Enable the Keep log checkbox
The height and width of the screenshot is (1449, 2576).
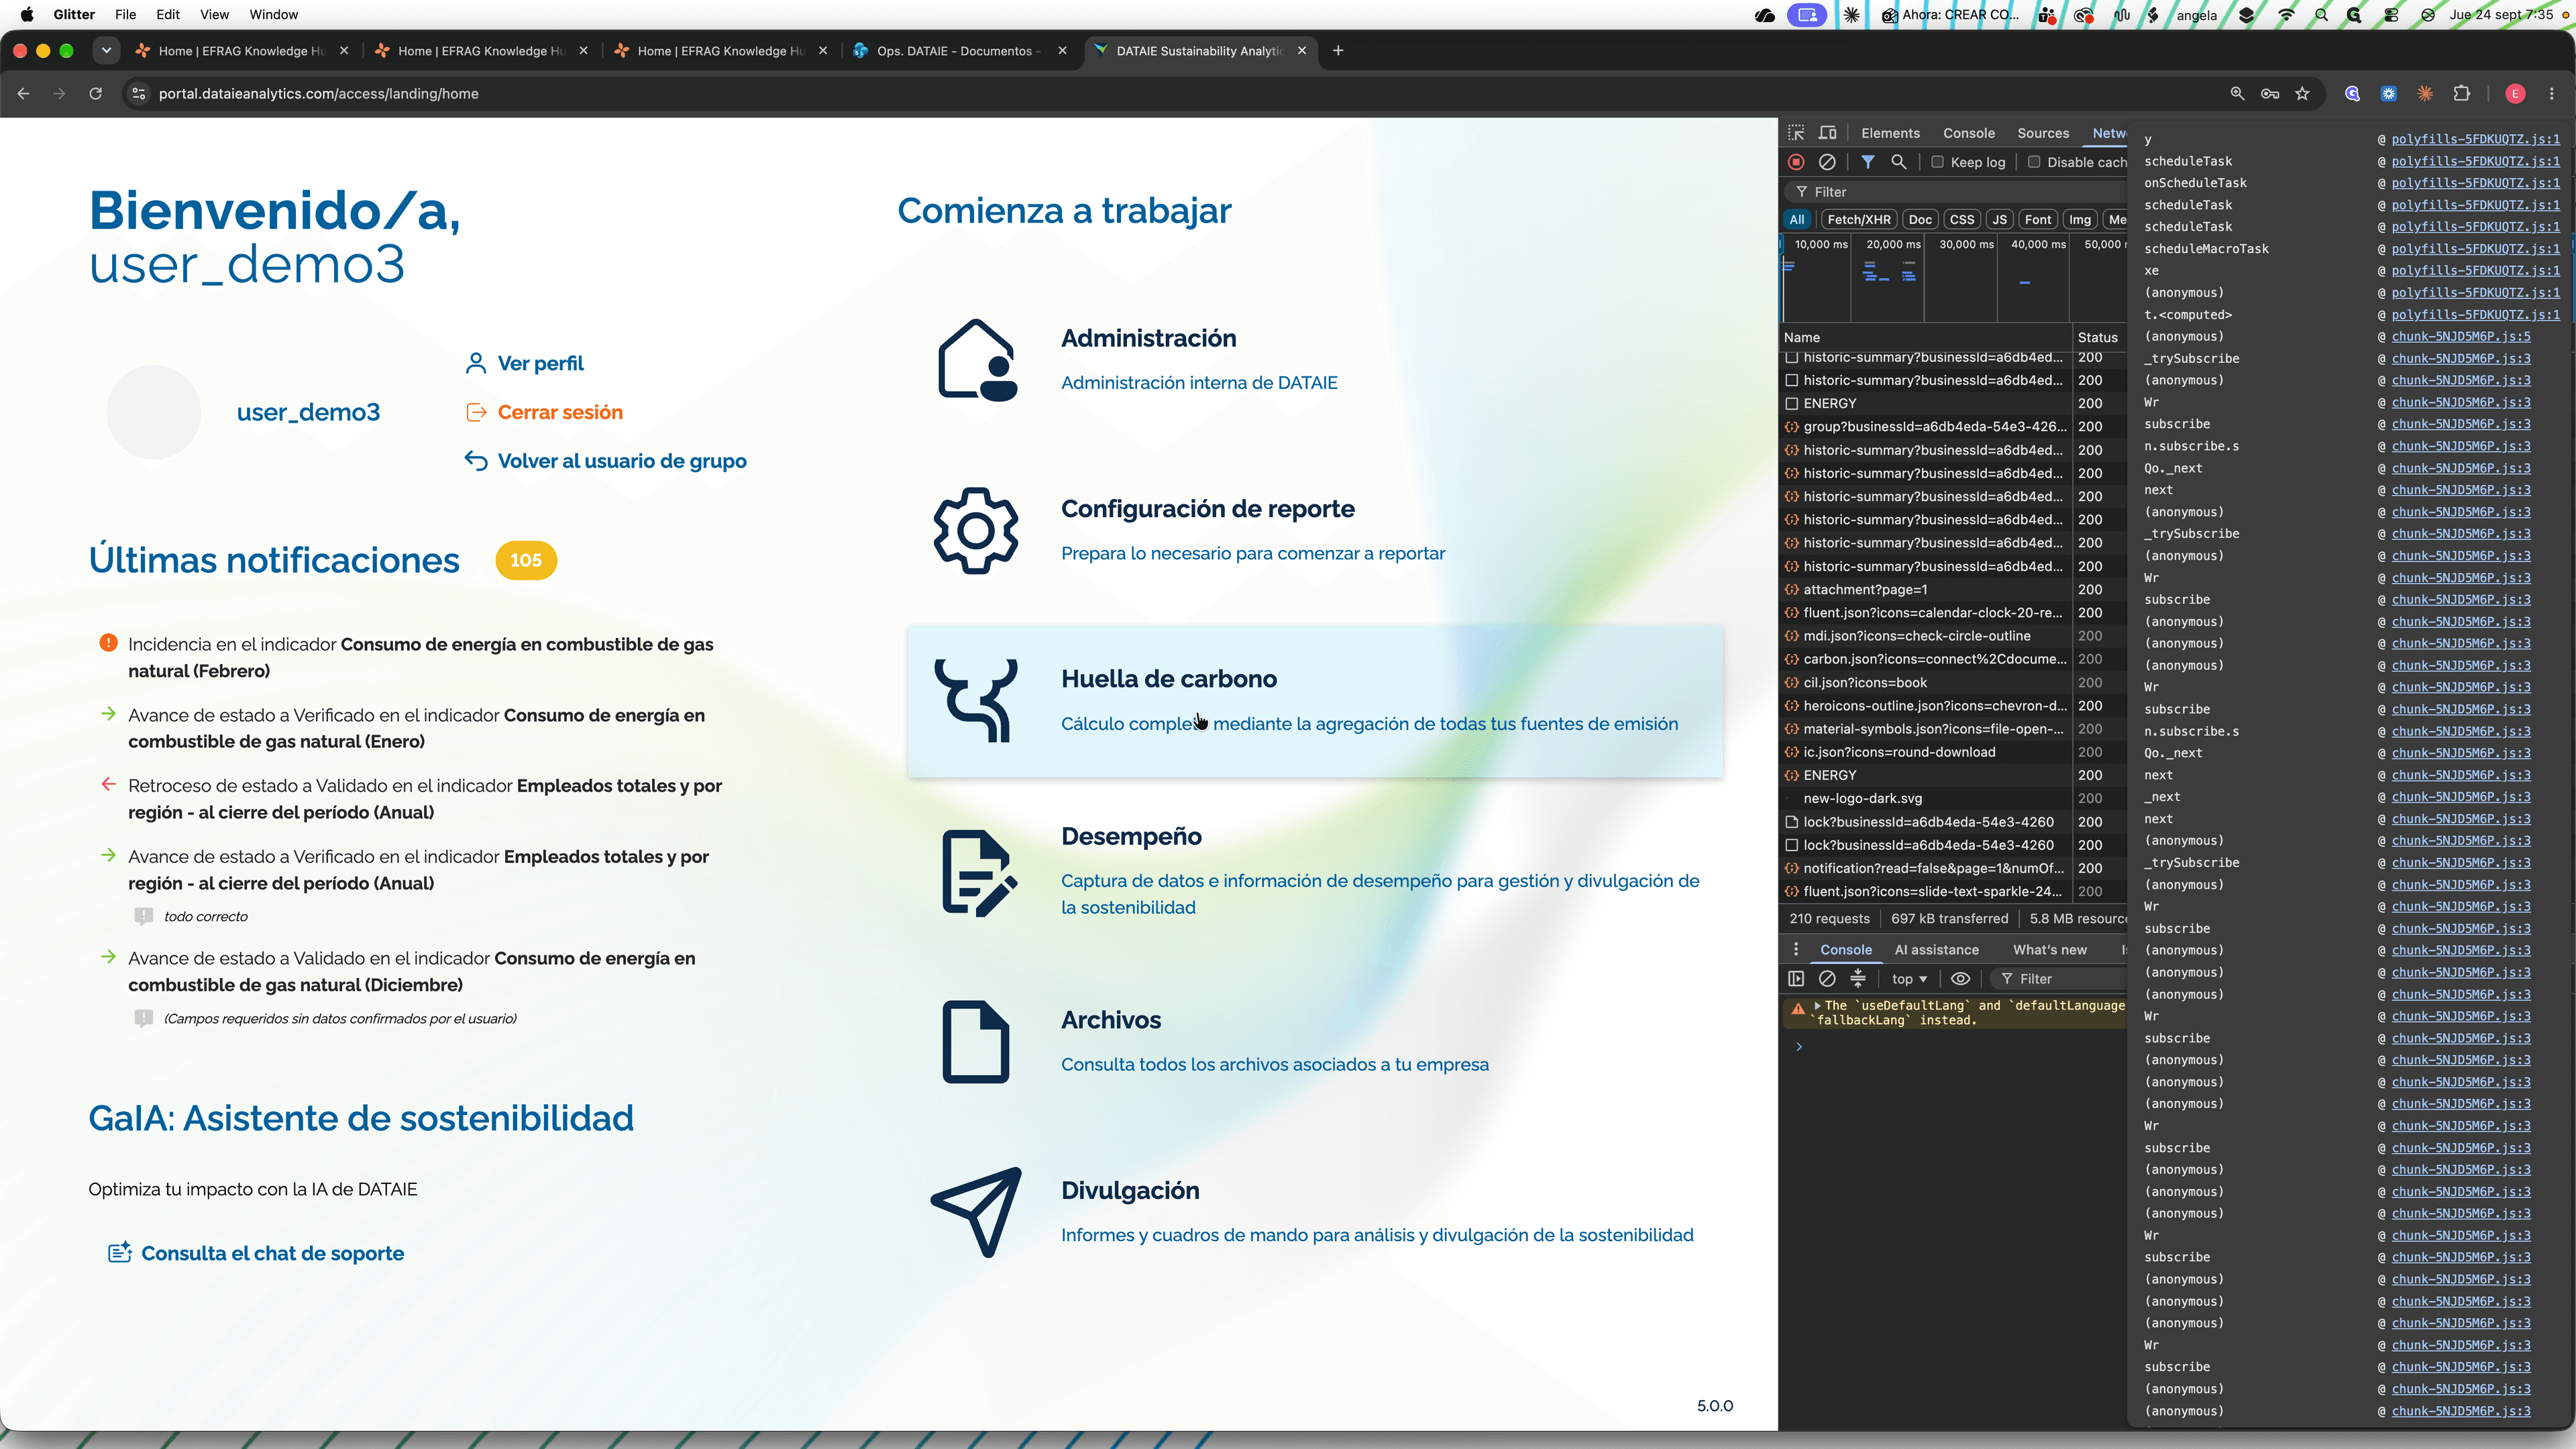(1937, 162)
